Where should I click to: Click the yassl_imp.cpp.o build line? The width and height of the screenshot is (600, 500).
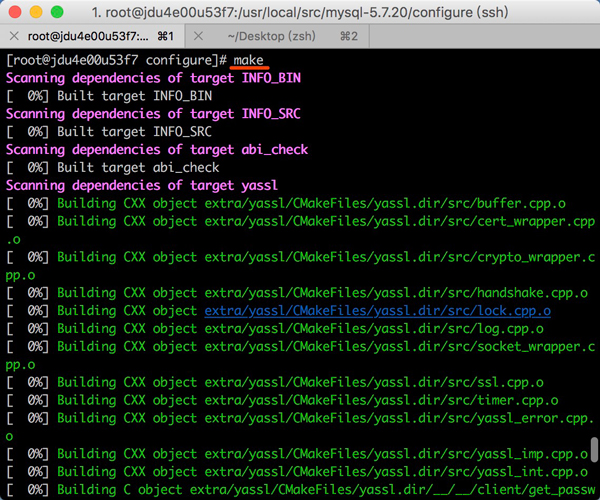click(297, 454)
